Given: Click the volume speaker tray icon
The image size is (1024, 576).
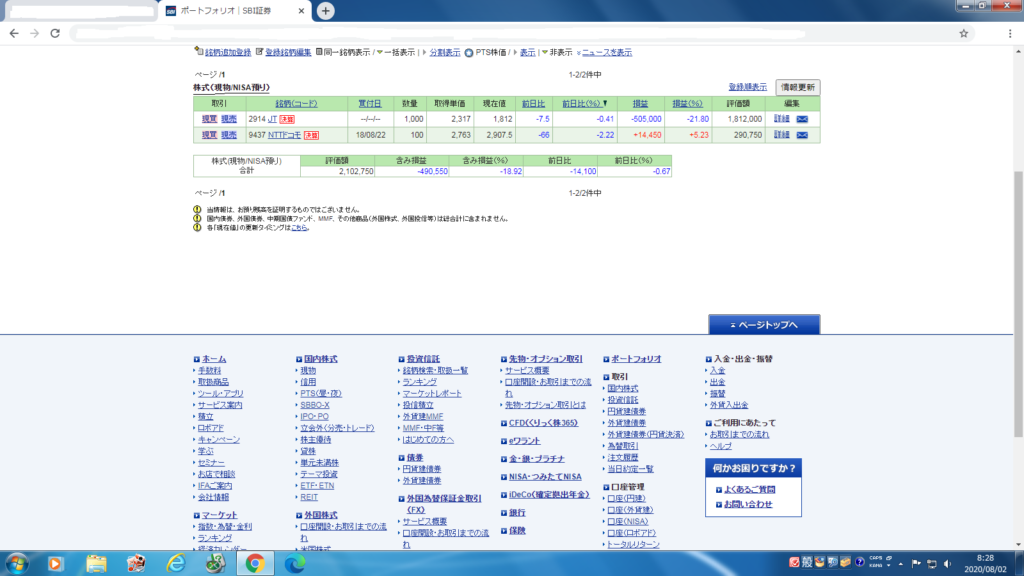Looking at the screenshot, I should (x=948, y=564).
